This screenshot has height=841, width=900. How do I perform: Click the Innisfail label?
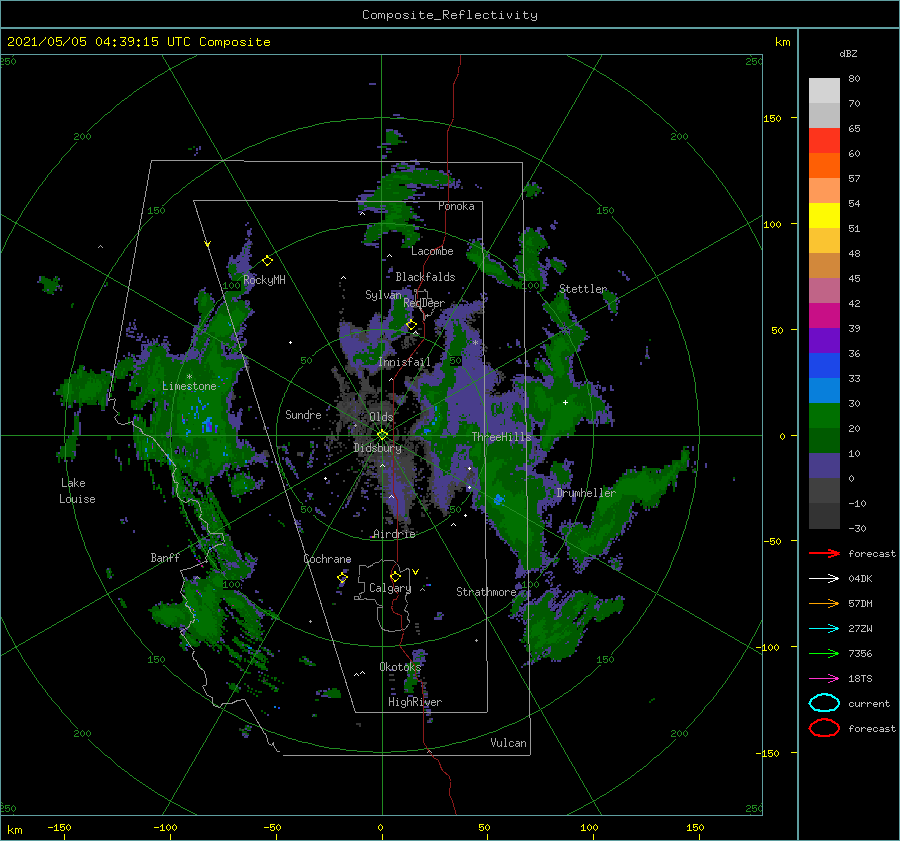tap(404, 362)
